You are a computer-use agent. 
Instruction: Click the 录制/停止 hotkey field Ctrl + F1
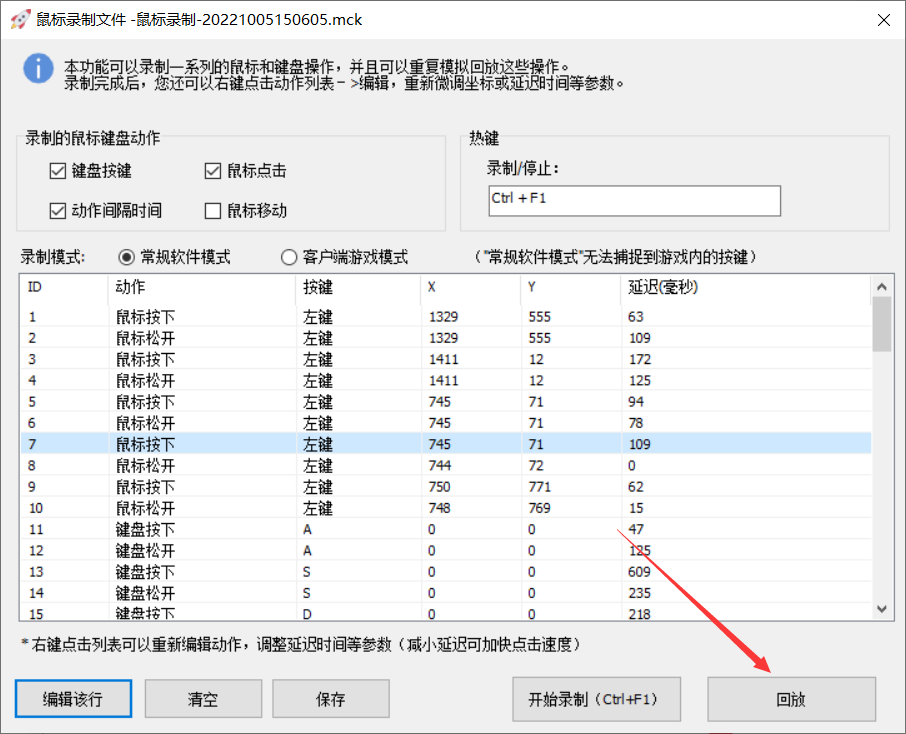634,201
